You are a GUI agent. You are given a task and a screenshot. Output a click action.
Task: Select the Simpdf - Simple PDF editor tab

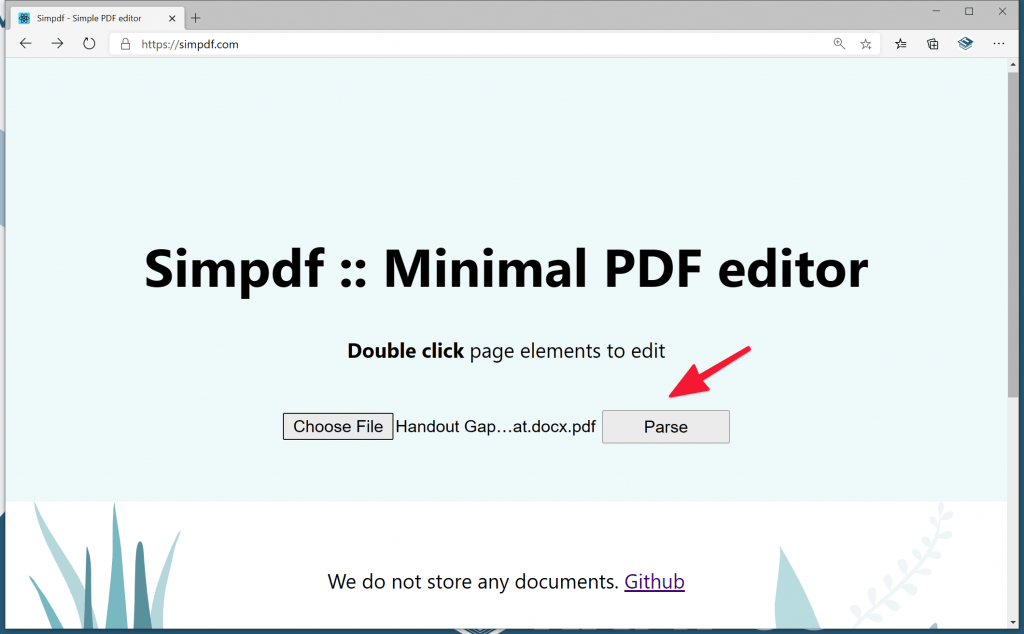(98, 18)
